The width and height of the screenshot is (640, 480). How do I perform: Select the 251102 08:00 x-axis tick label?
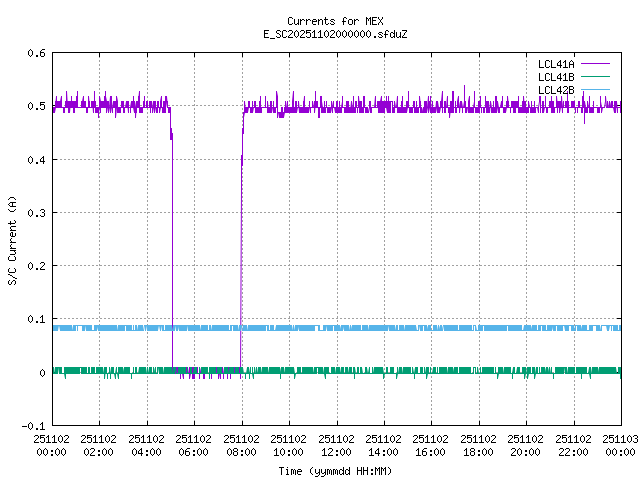[241, 445]
